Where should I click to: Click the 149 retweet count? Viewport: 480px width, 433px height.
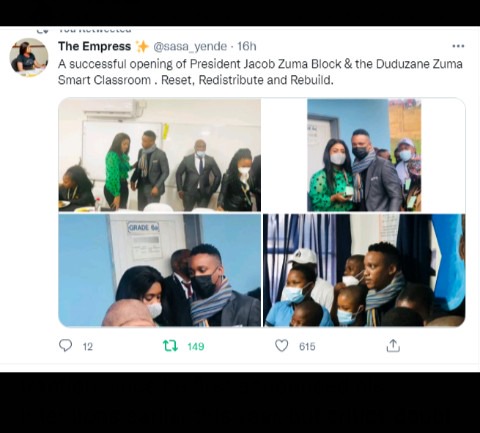(x=196, y=347)
